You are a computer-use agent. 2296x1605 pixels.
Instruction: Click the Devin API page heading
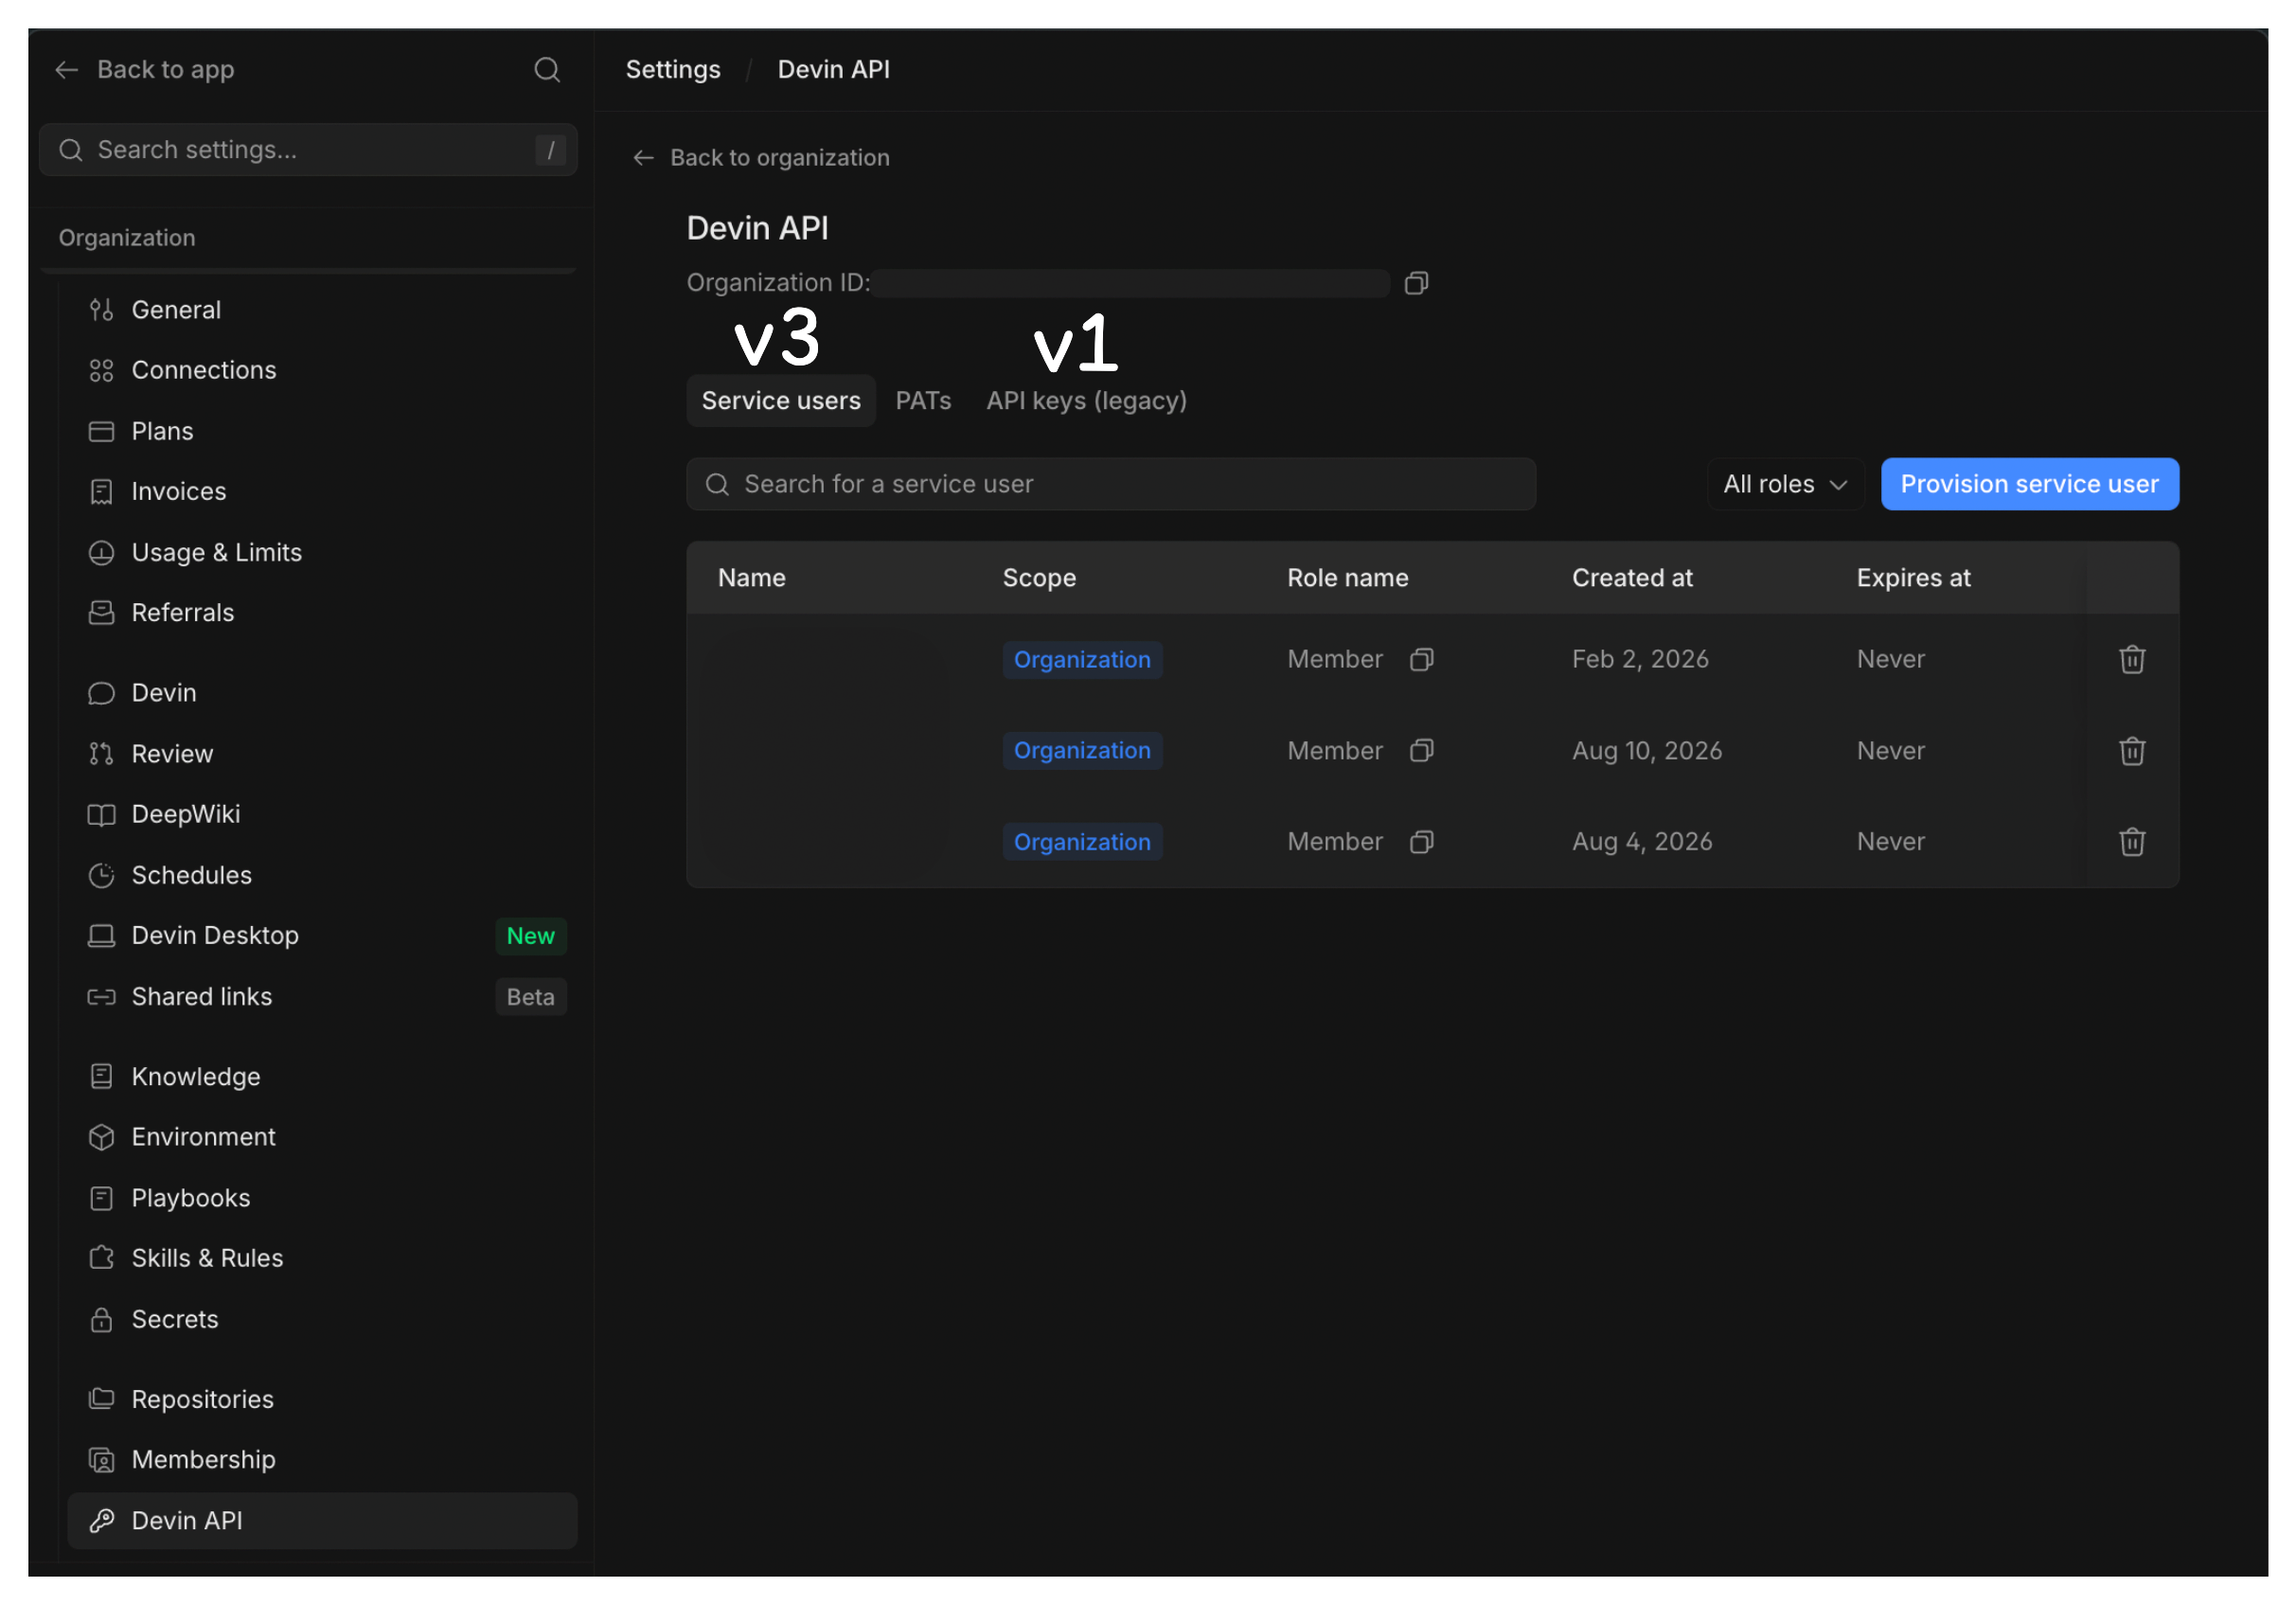tap(757, 229)
